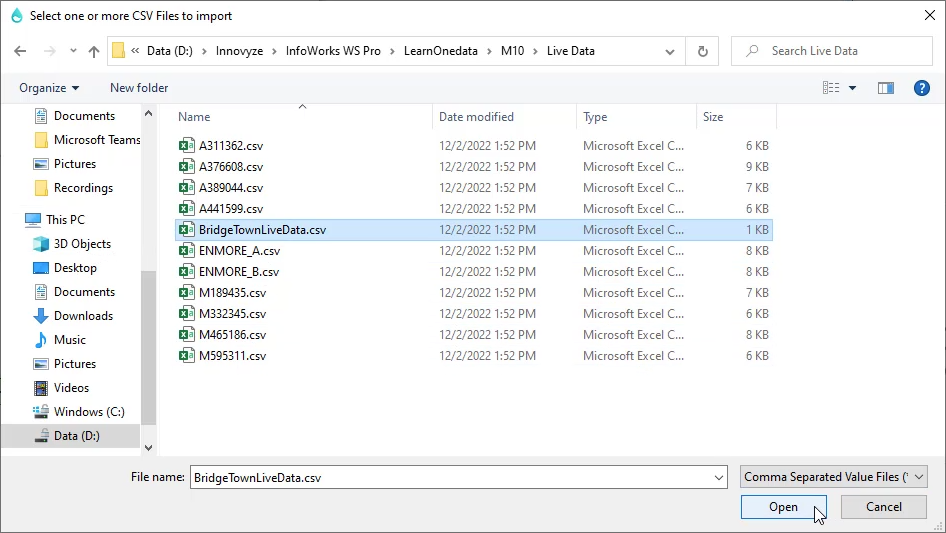Click the Cancel button
Image resolution: width=946 pixels, height=533 pixels.
point(884,507)
